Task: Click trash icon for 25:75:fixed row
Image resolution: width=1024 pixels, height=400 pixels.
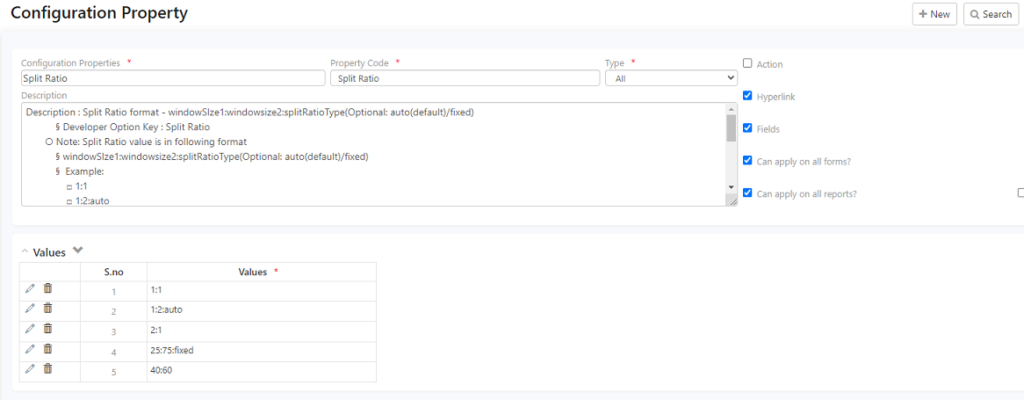Action: pyautogui.click(x=48, y=349)
